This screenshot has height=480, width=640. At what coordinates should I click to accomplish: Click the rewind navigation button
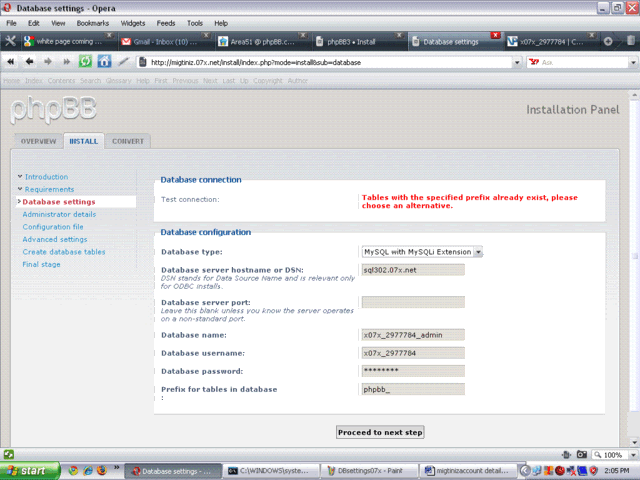[x=11, y=62]
